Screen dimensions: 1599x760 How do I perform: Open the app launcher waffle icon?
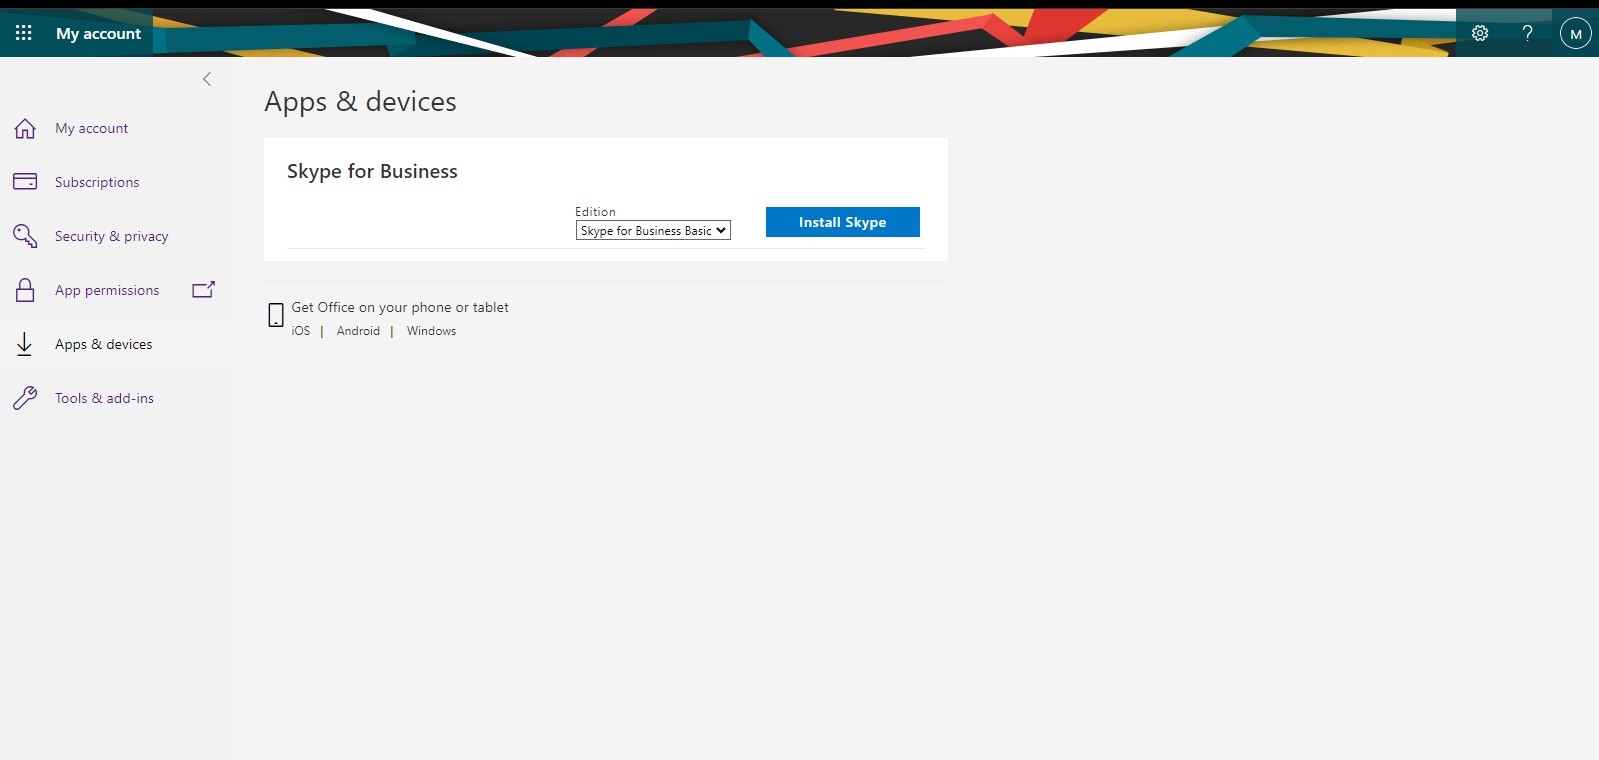coord(24,33)
